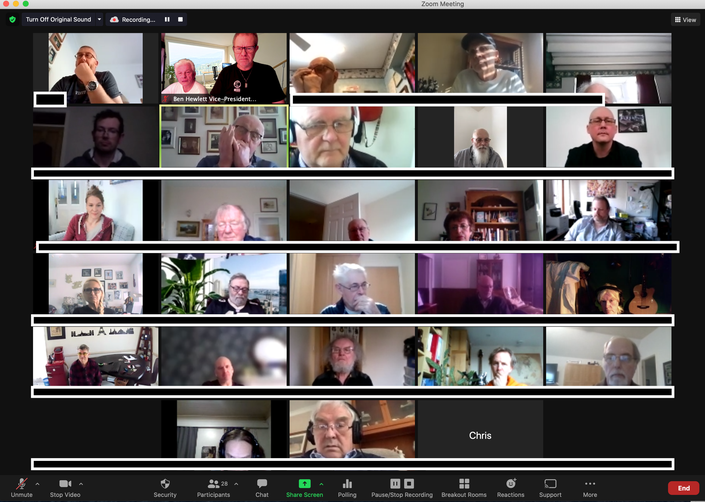Viewport: 705px width, 502px height.
Task: Unmute the microphone
Action: (21, 484)
